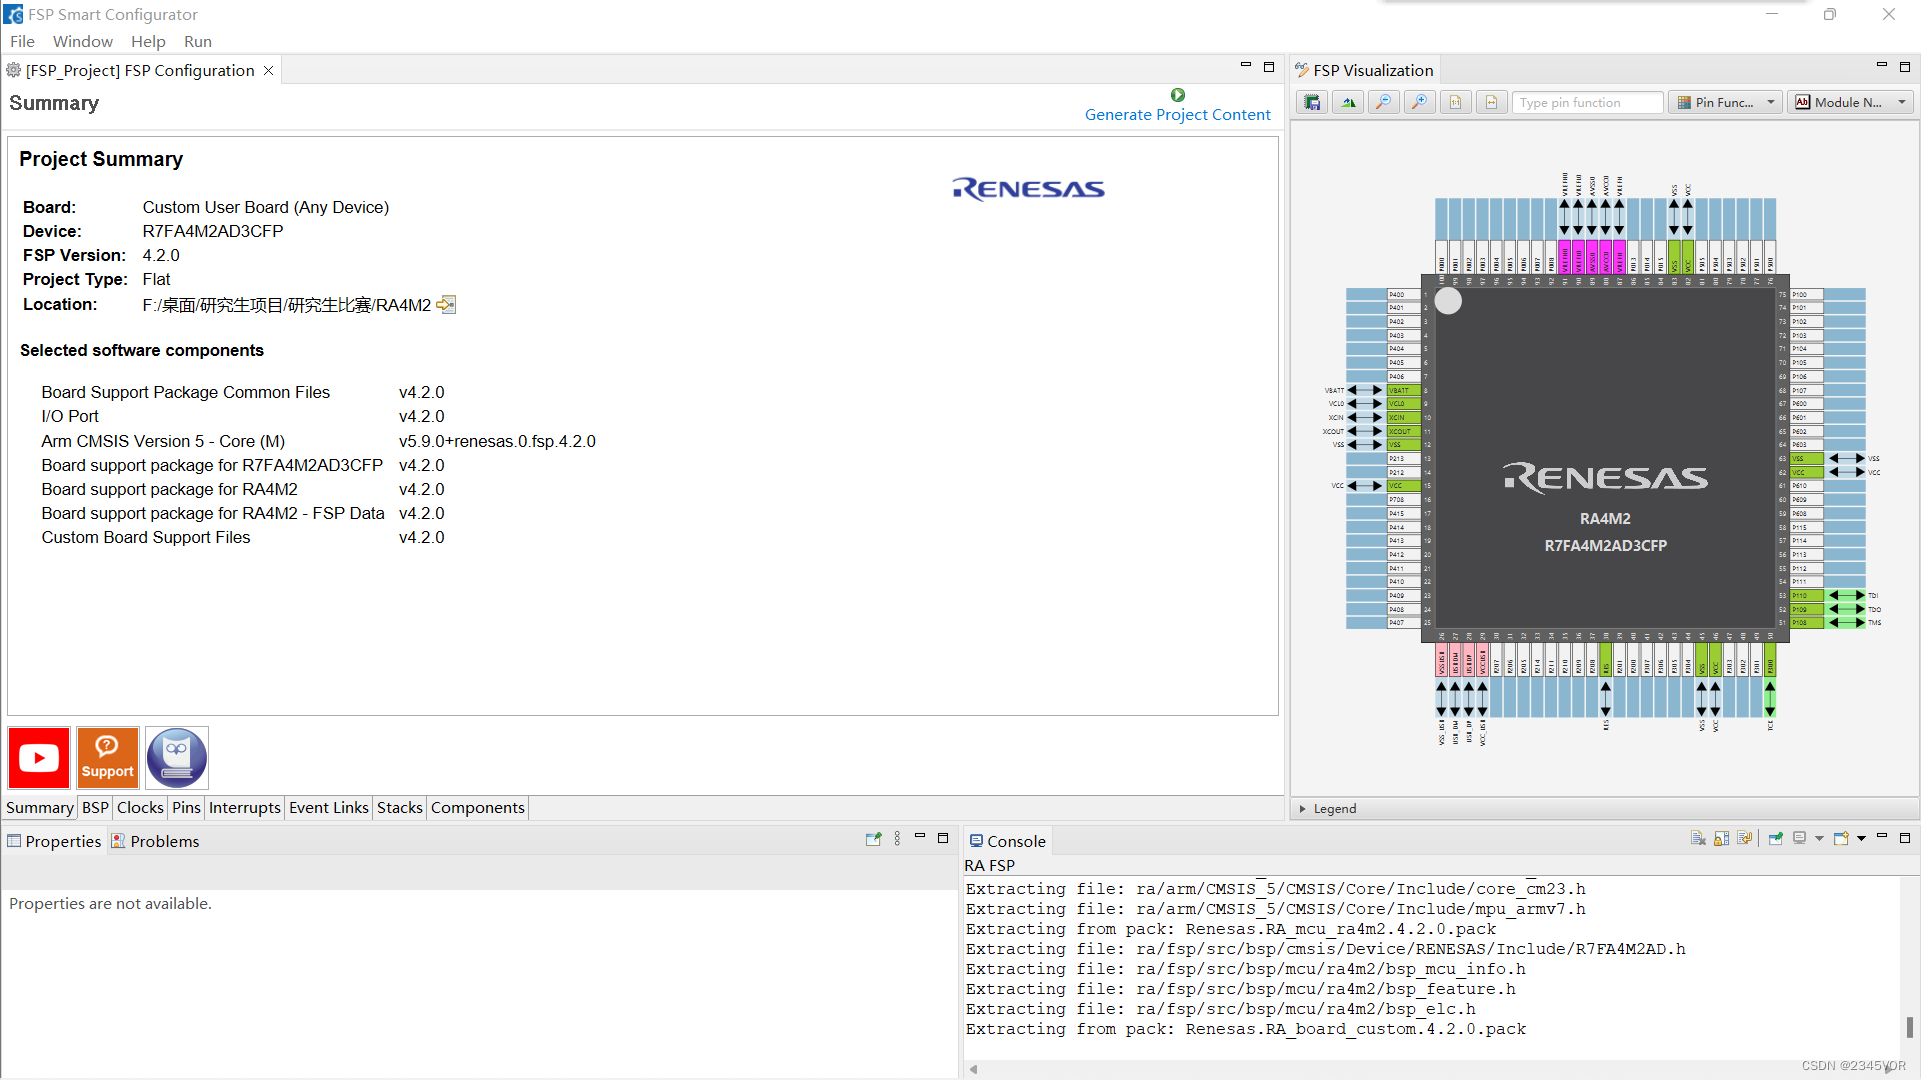Maximize the Console panel
Screen dimensions: 1921x1080
coord(1905,838)
